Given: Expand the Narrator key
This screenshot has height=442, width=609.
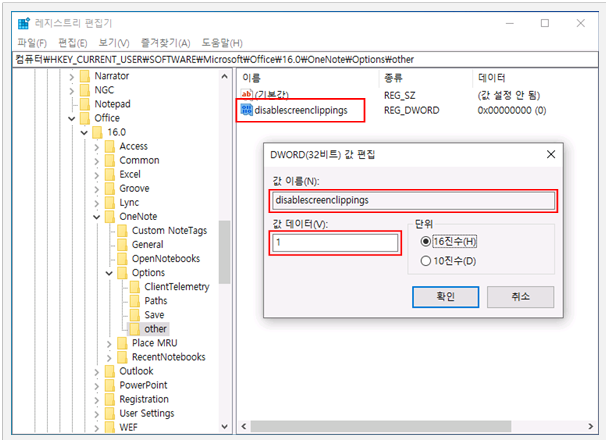Looking at the screenshot, I should click(x=71, y=77).
